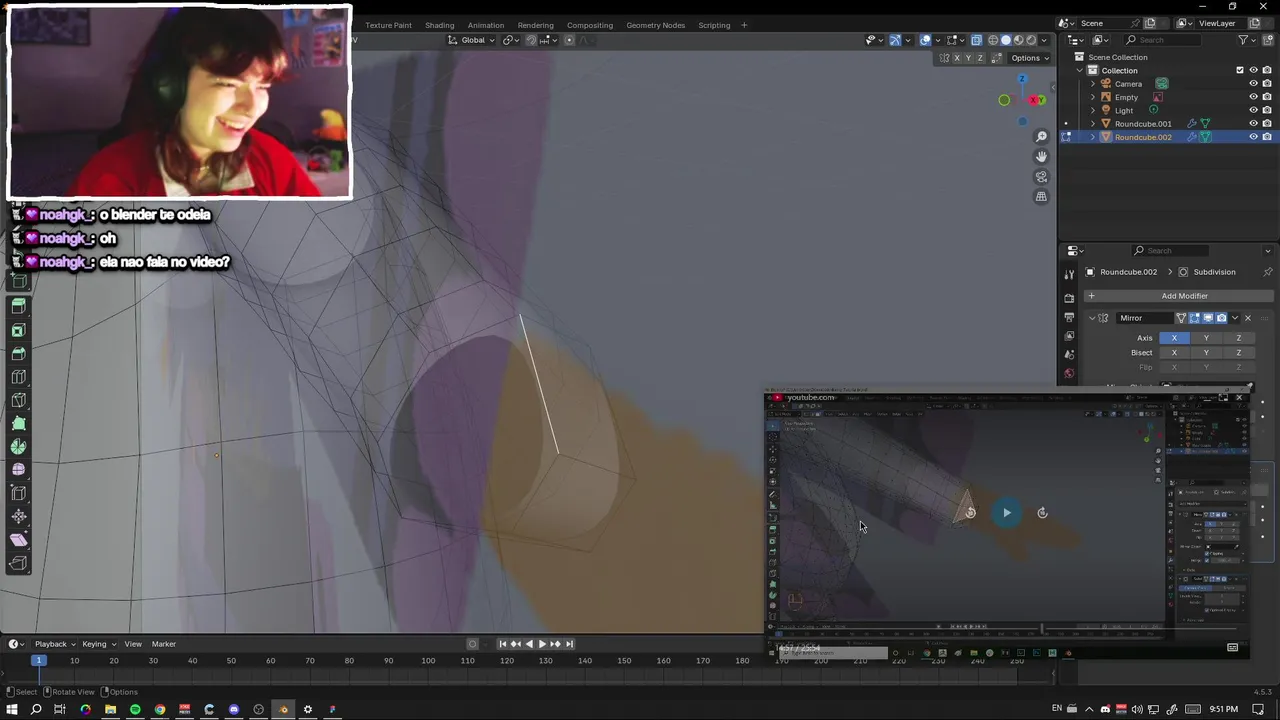Screen dimensions: 1280x720
Task: Select the Inset Faces tool
Action: 18,330
